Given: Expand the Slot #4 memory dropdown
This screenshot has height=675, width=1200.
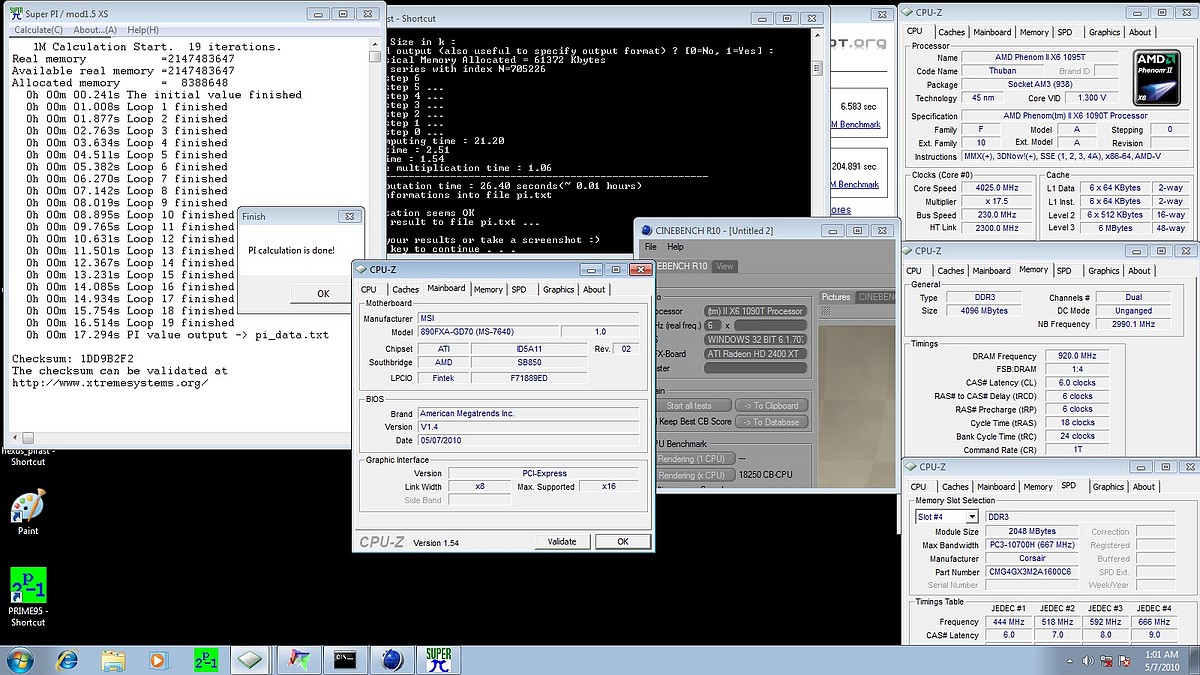Looking at the screenshot, I should [972, 517].
